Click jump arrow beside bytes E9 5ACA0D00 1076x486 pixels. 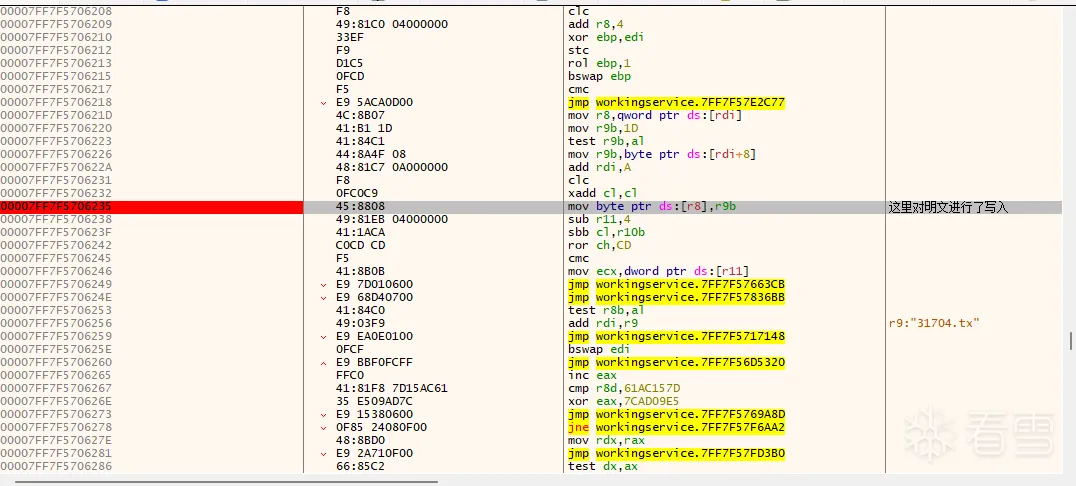(323, 103)
